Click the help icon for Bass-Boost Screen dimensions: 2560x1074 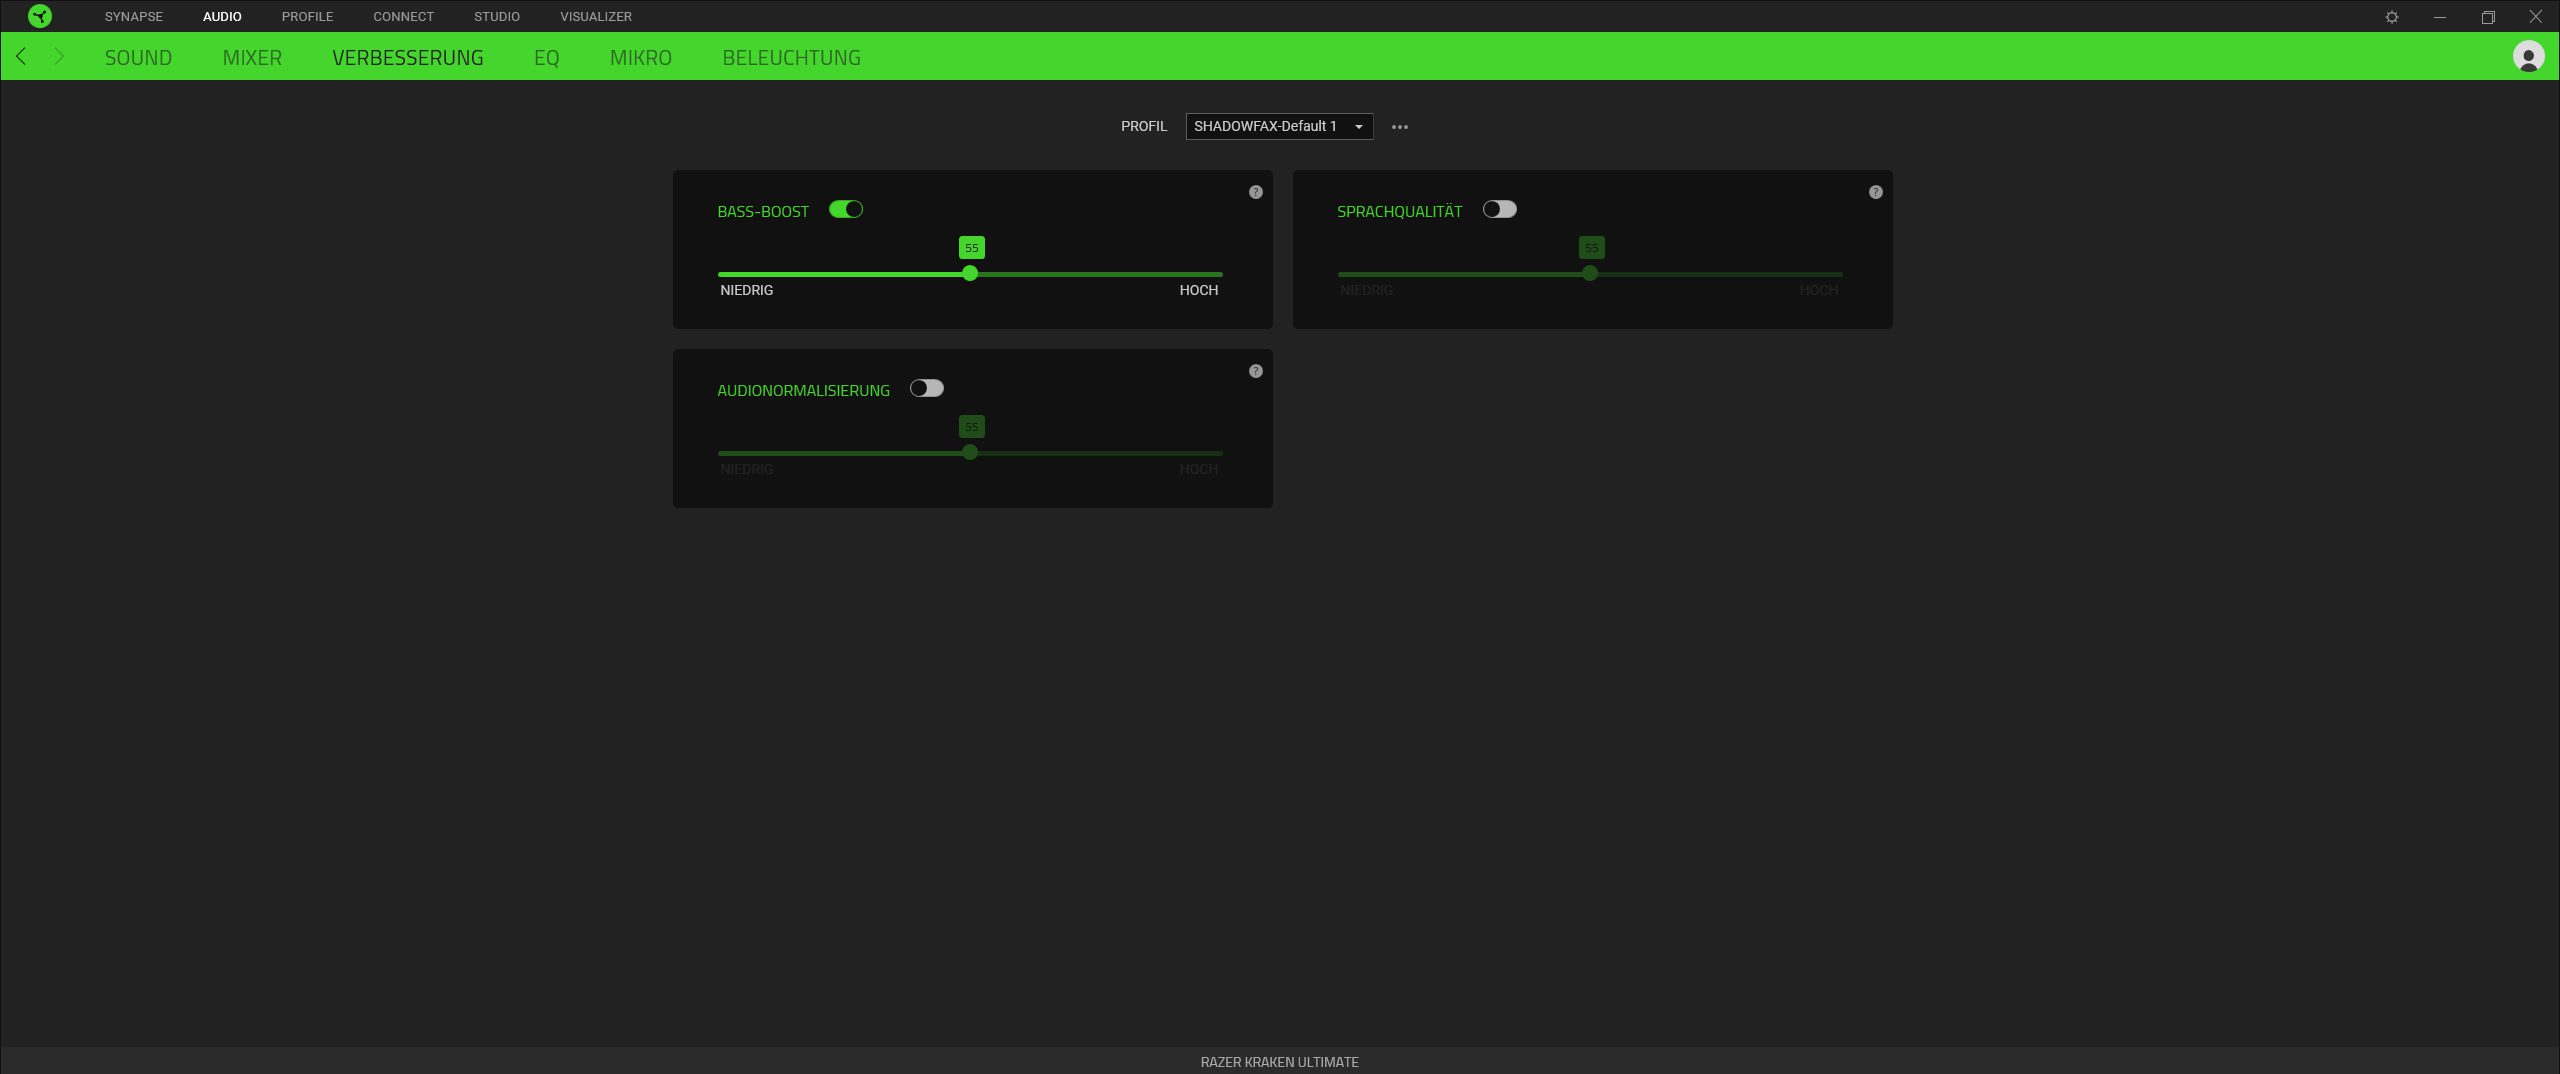click(1256, 192)
